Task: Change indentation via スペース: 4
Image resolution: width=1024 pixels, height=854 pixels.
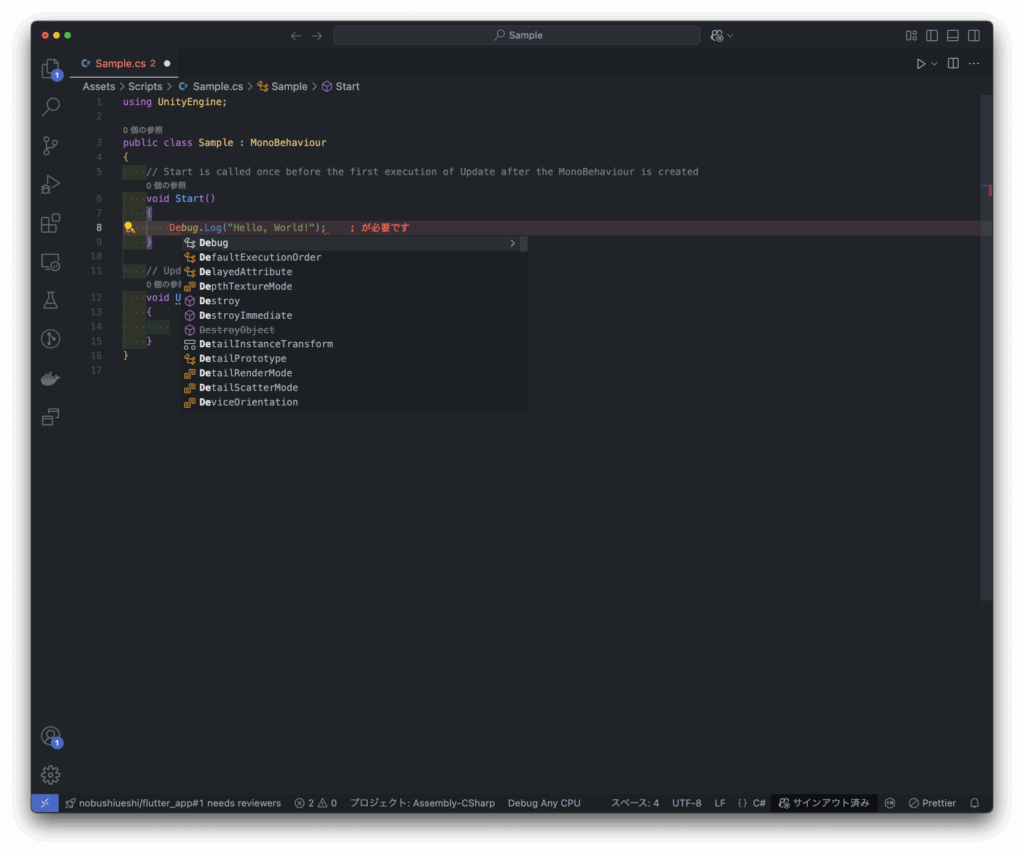Action: (635, 803)
